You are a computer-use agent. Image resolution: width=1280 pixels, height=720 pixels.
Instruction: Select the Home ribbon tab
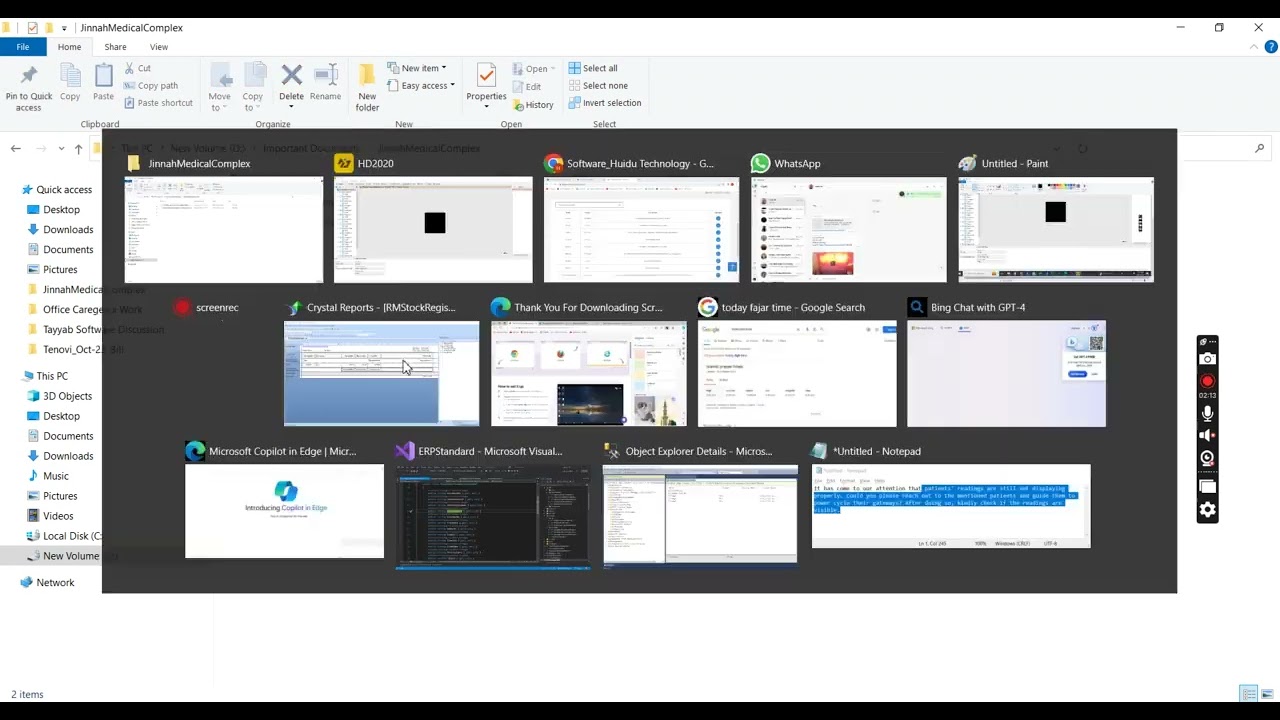coord(69,47)
